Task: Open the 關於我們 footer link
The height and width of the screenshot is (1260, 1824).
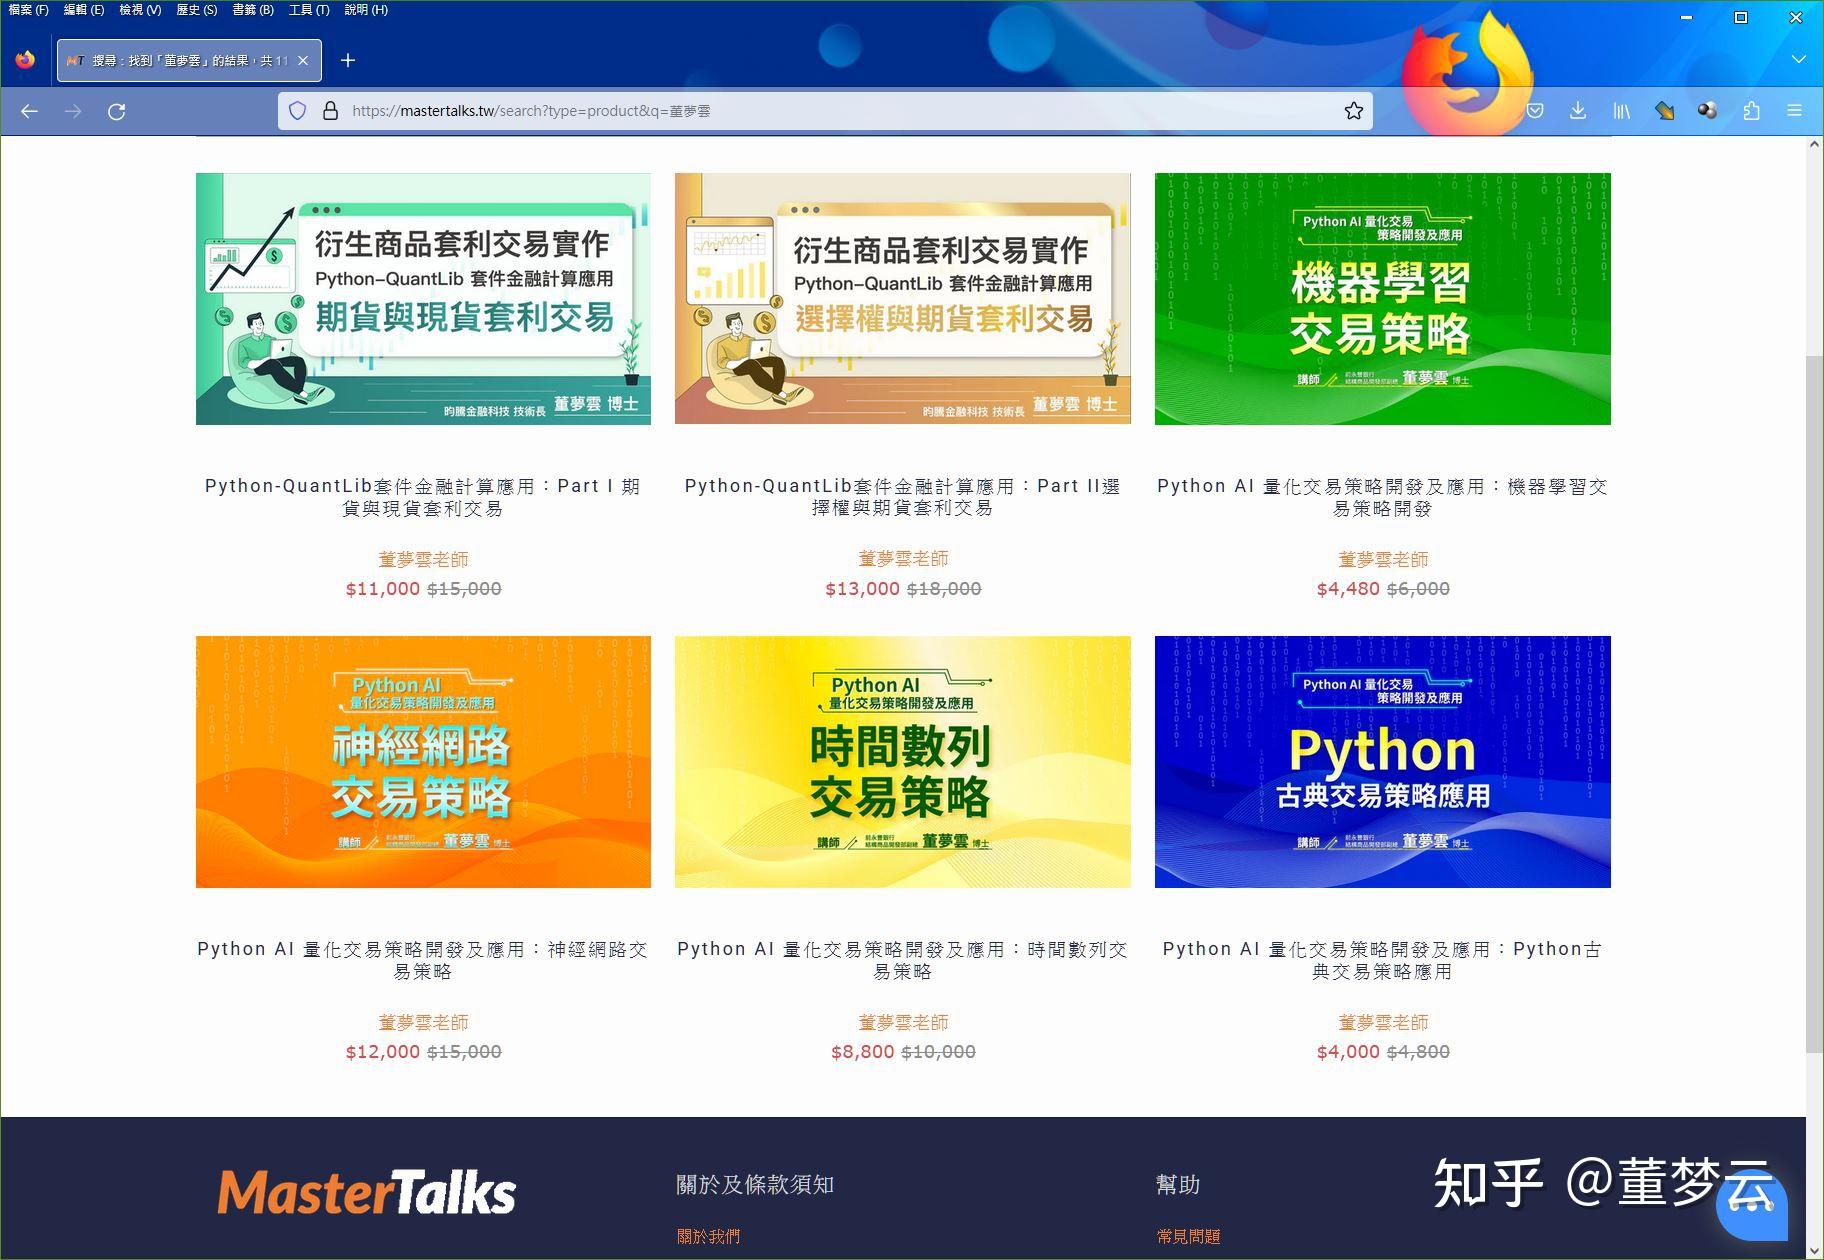Action: [708, 1236]
